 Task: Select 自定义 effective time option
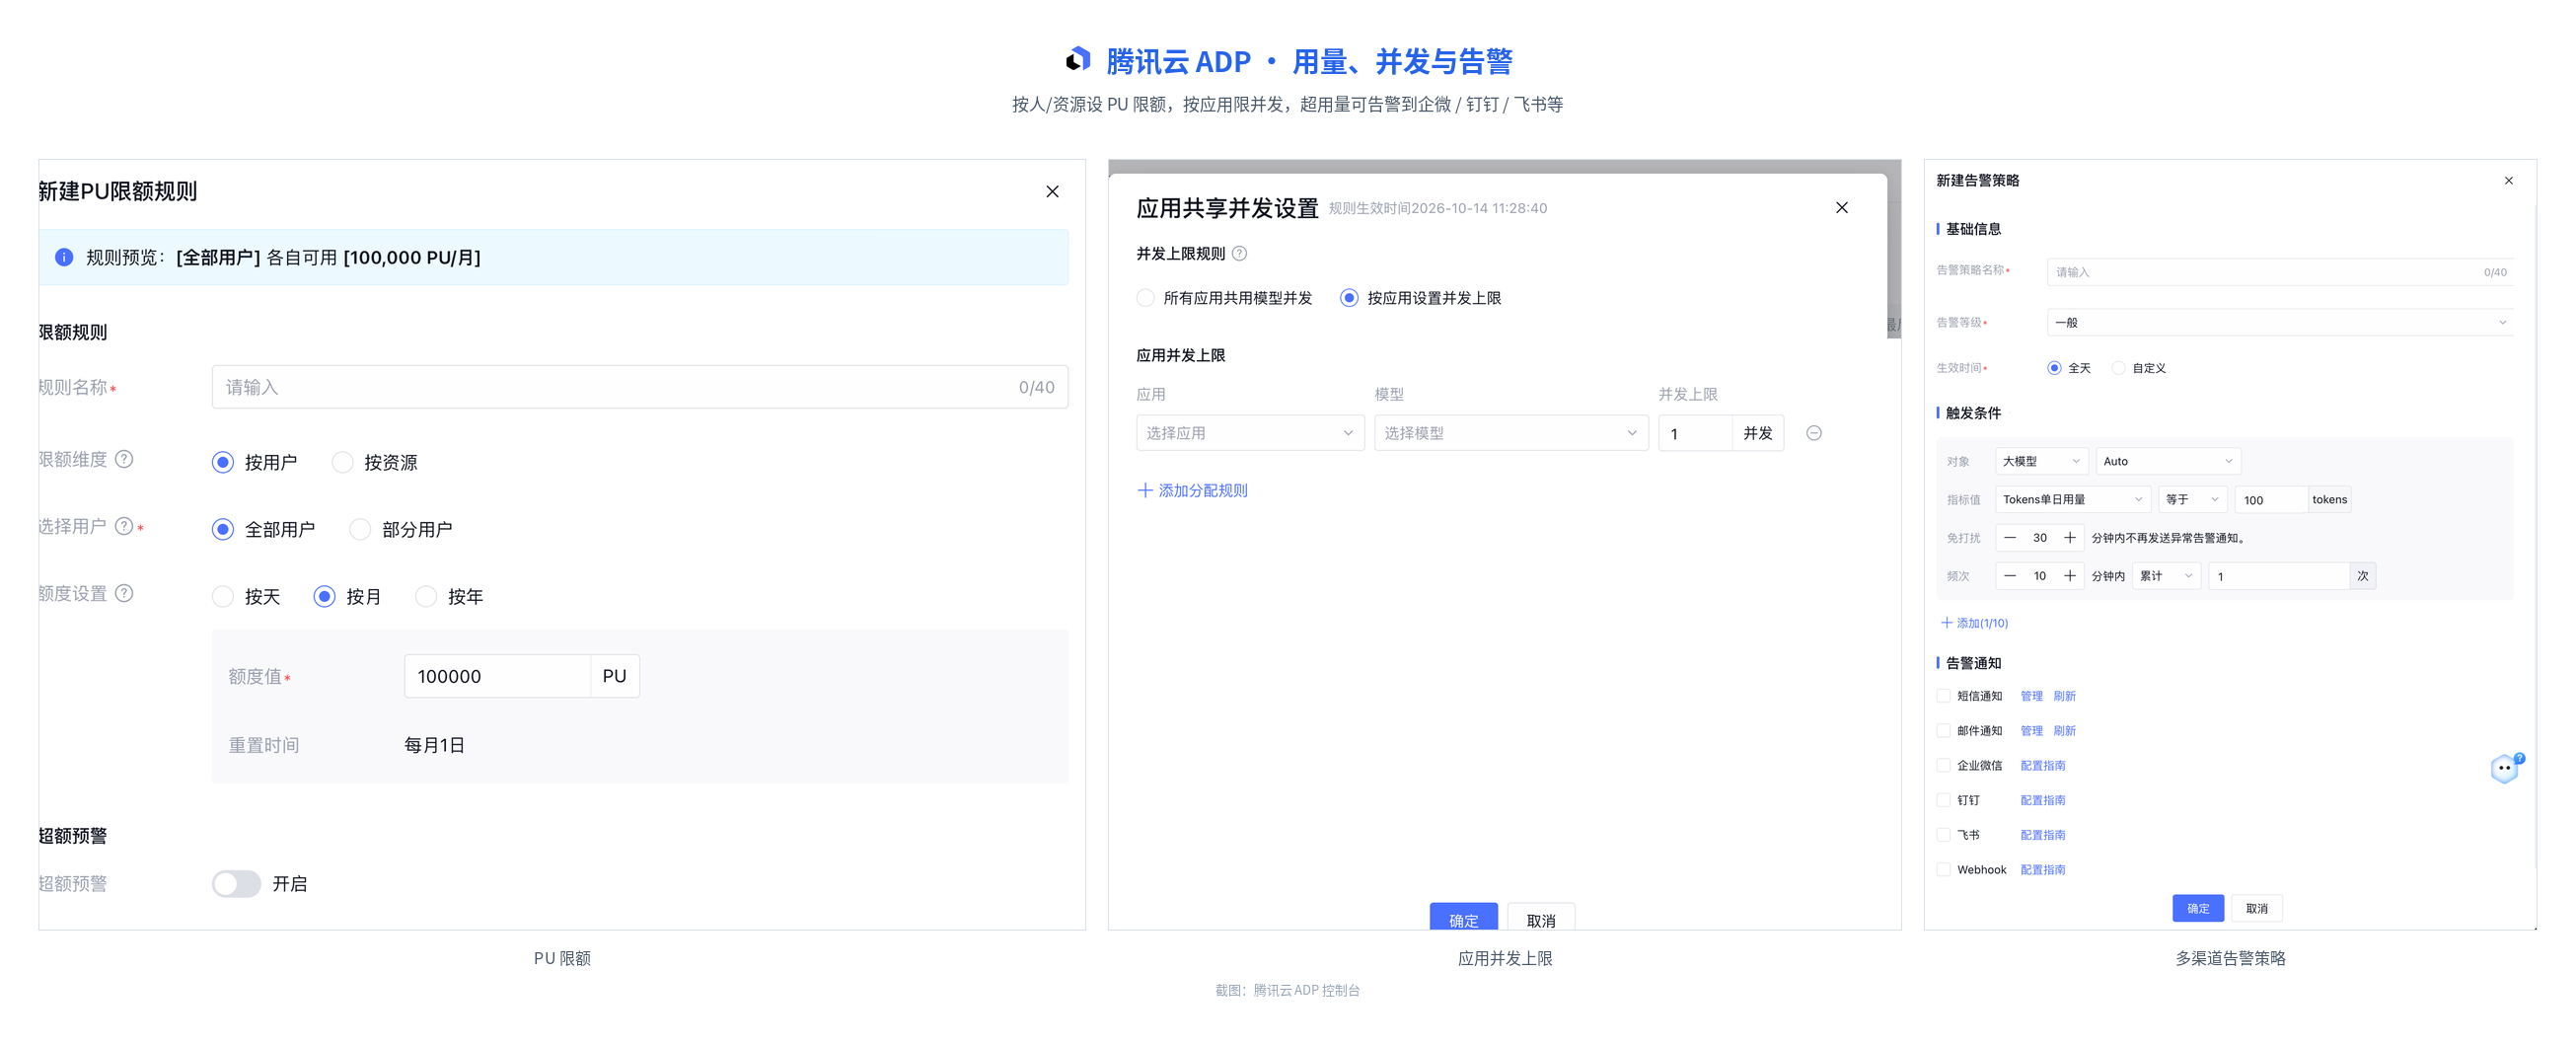click(x=2118, y=368)
